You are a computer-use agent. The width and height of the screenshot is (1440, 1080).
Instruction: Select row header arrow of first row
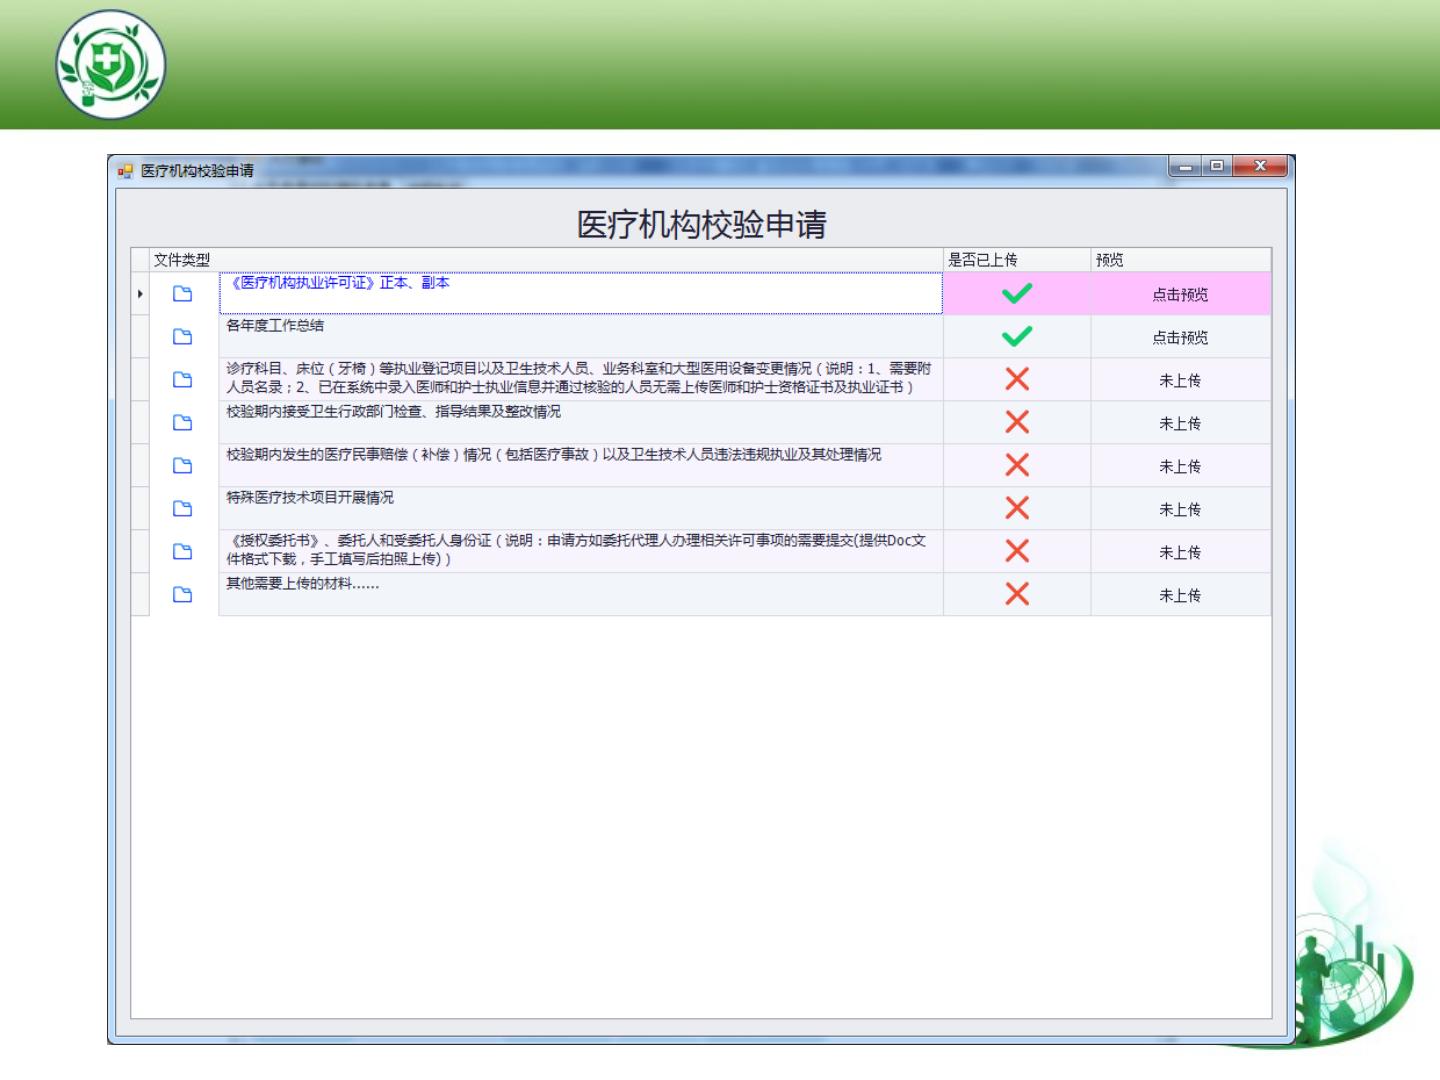(x=140, y=294)
